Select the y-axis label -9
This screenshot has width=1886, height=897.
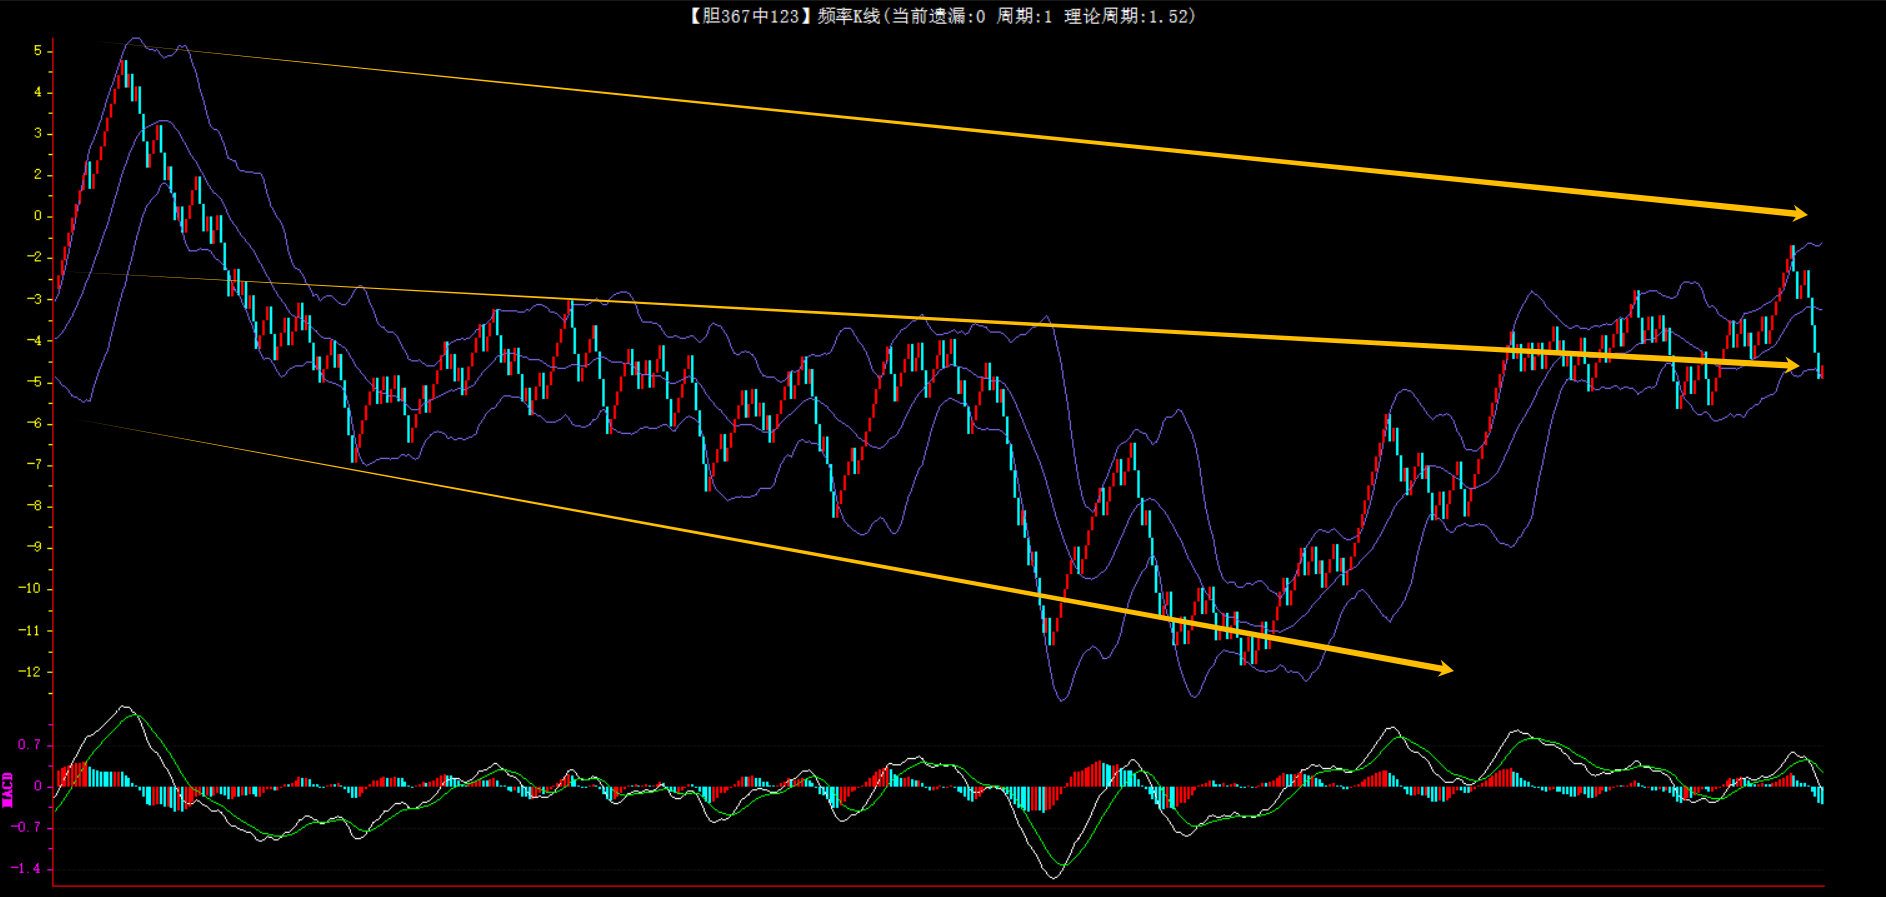coord(35,547)
